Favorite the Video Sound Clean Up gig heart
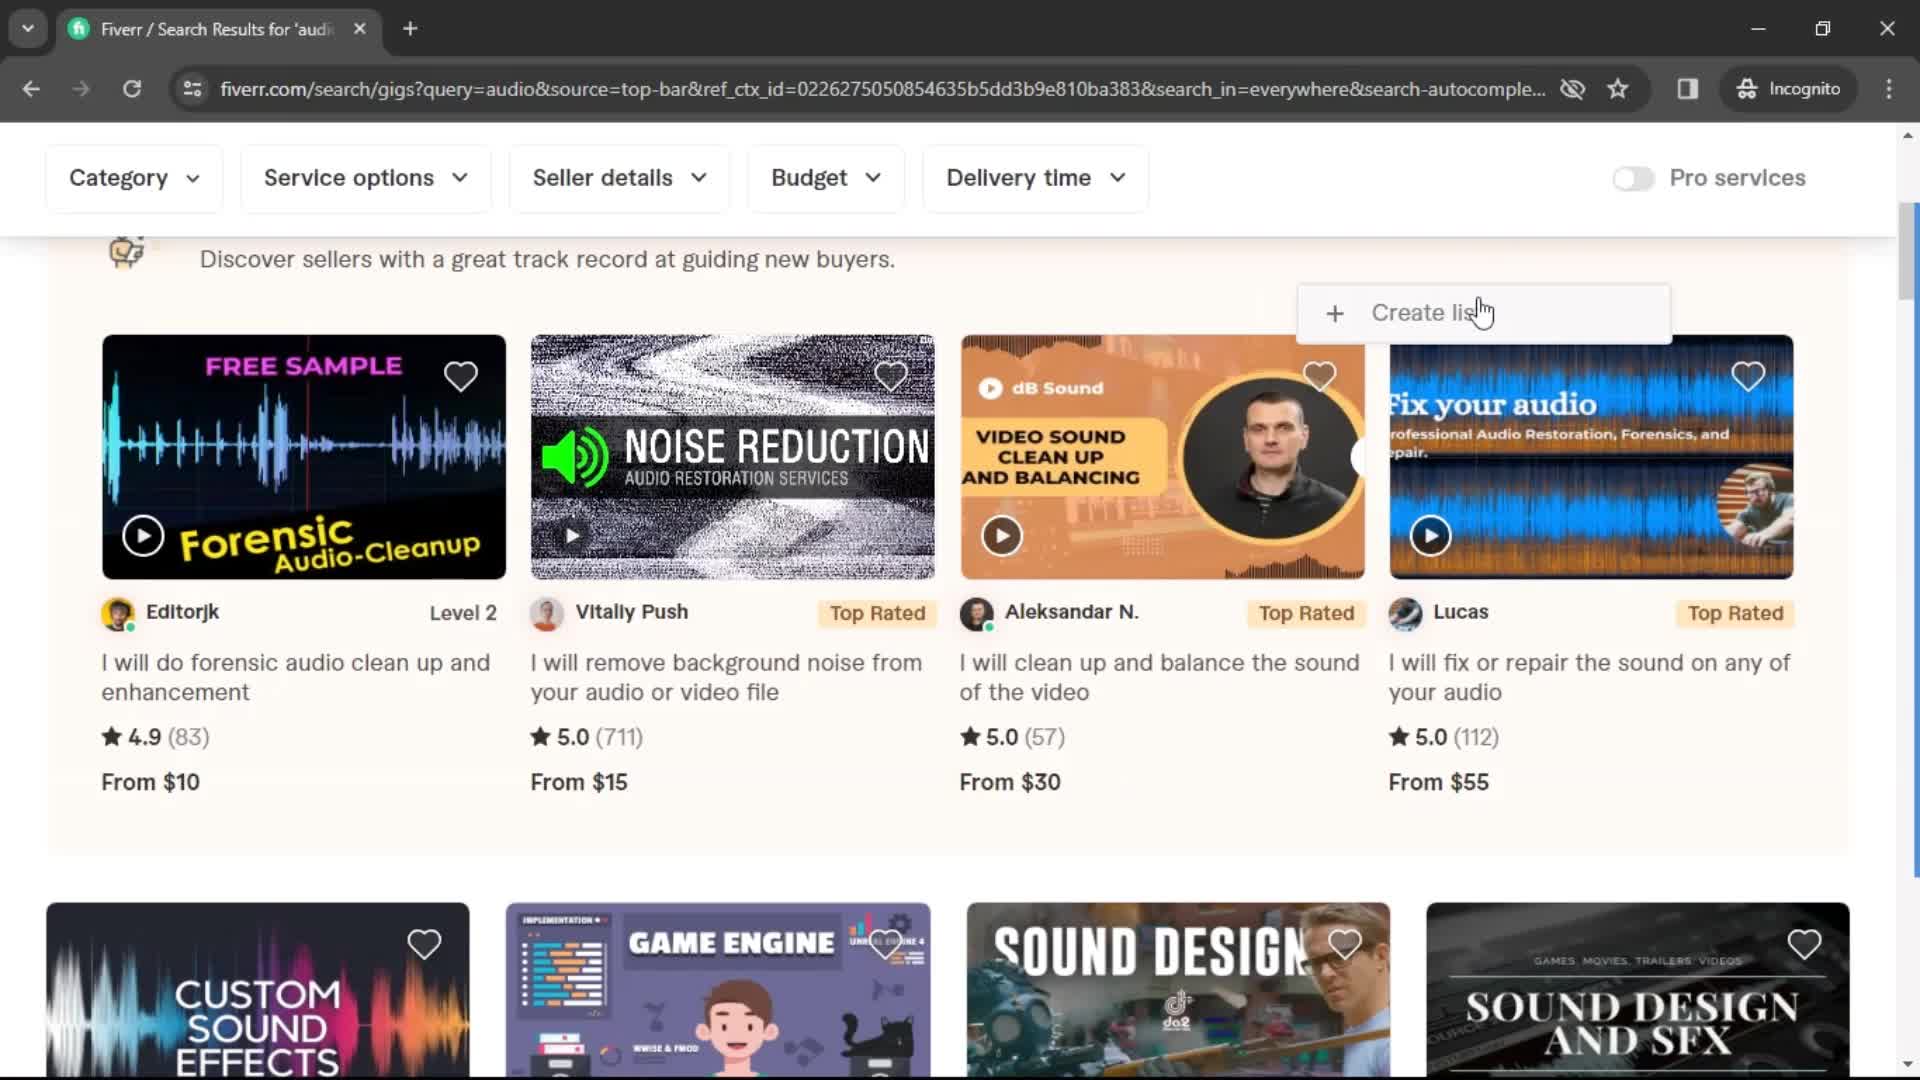This screenshot has width=1920, height=1080. pos(1319,377)
